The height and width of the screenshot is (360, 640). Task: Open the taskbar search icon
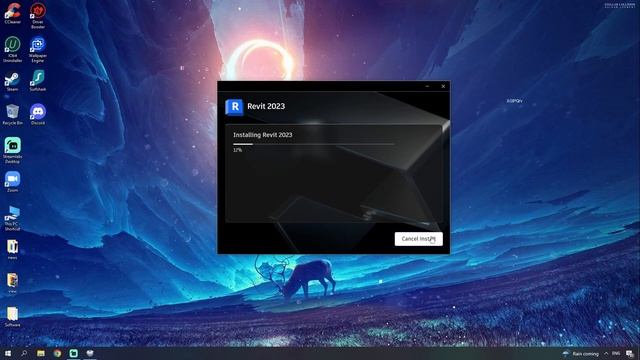pyautogui.click(x=24, y=353)
